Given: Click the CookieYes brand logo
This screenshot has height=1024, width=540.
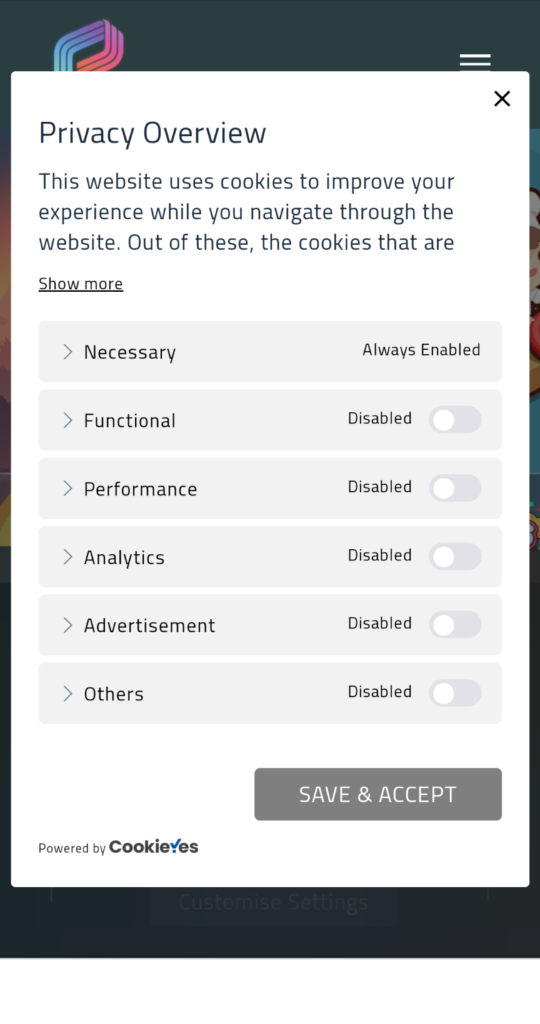Looking at the screenshot, I should (x=153, y=846).
